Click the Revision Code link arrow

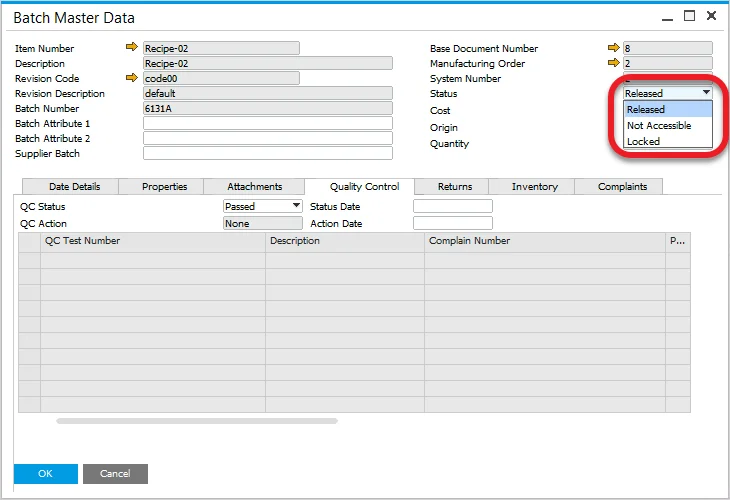(132, 77)
